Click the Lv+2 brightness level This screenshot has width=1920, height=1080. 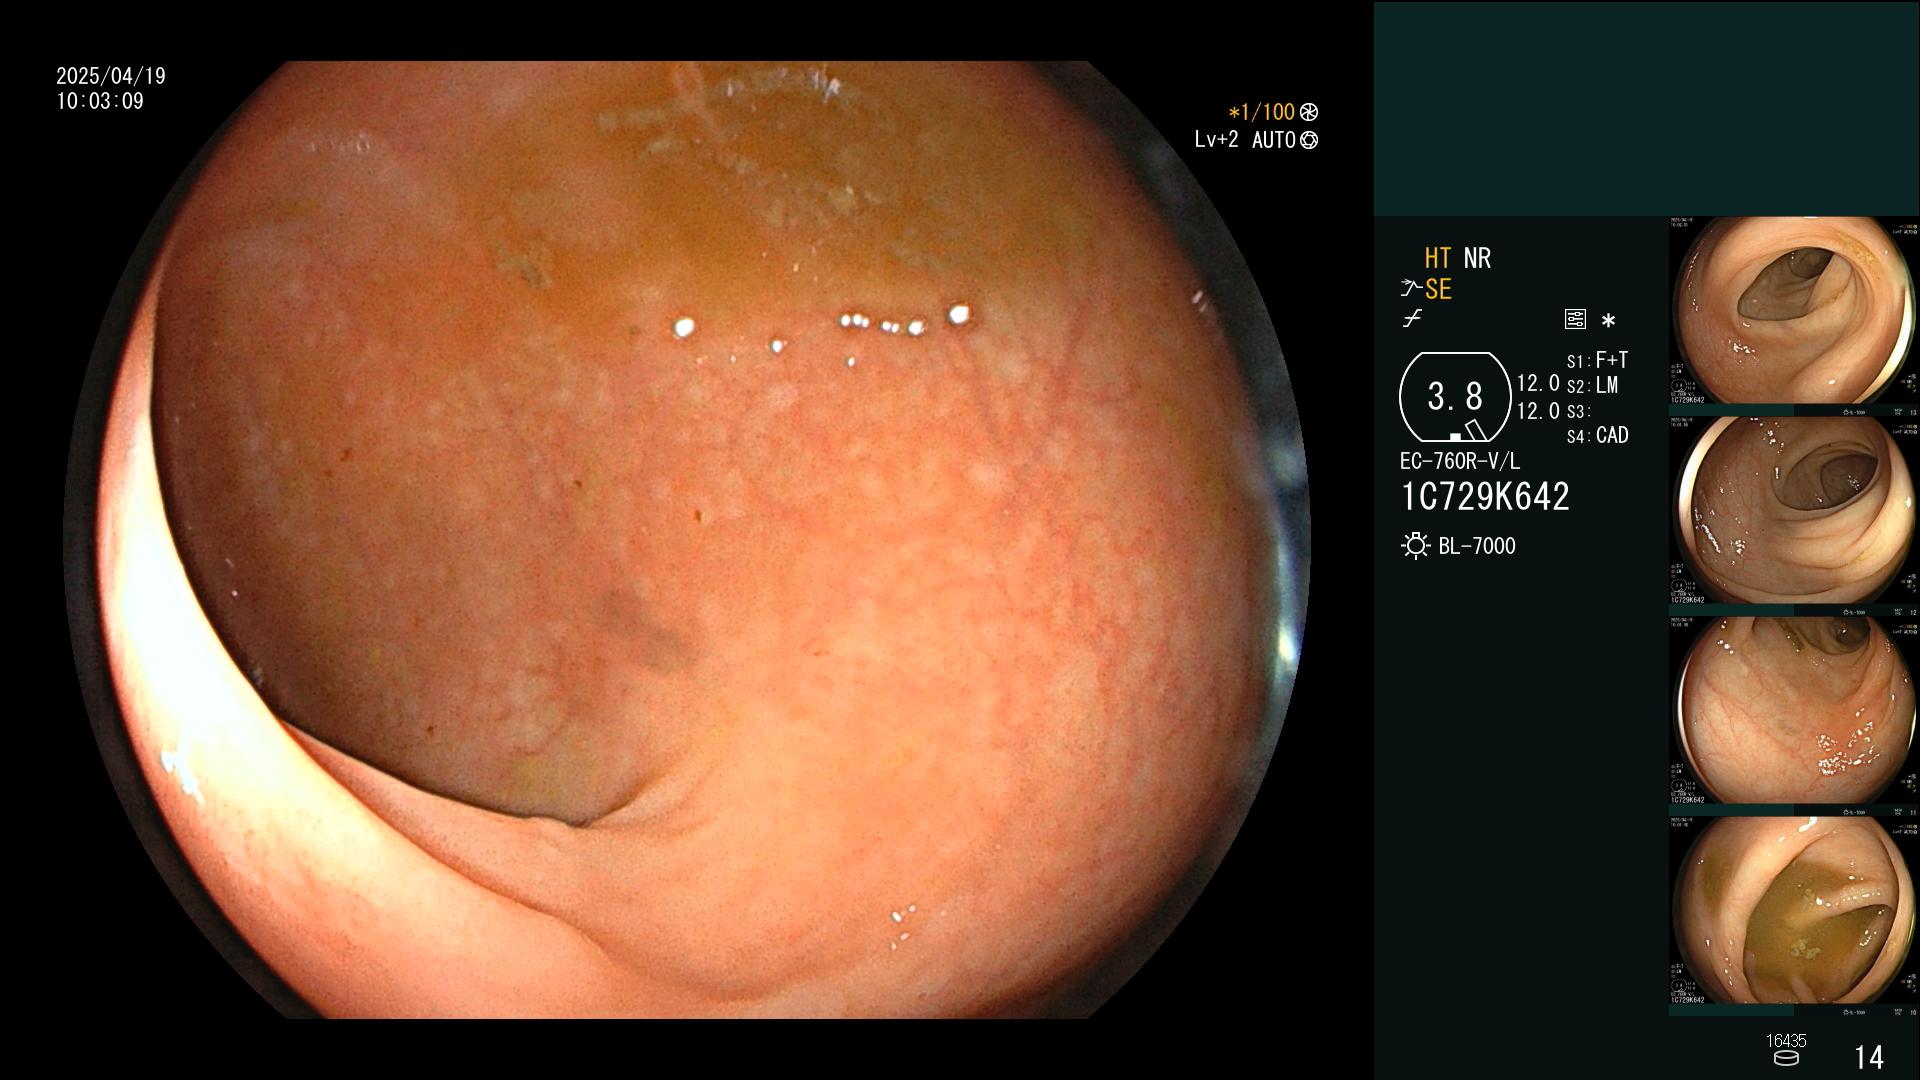1216,140
